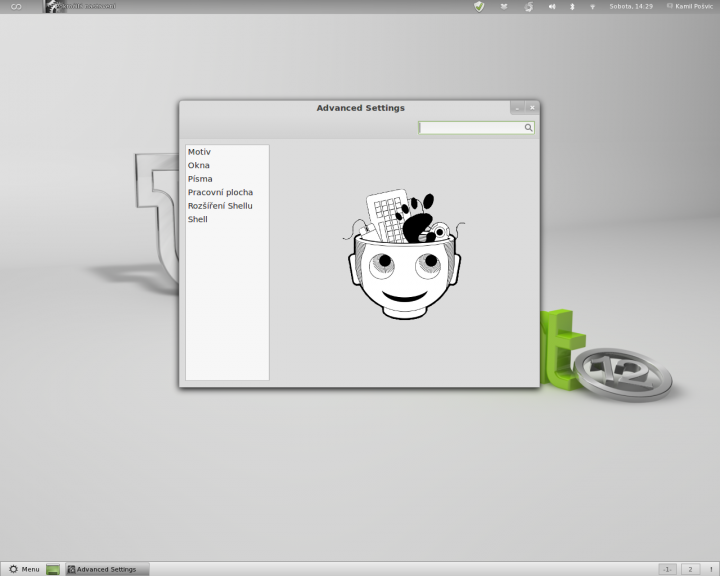Screen dimensions: 720x576
Task: Open the active application menu in top panel
Action: tap(80, 6)
